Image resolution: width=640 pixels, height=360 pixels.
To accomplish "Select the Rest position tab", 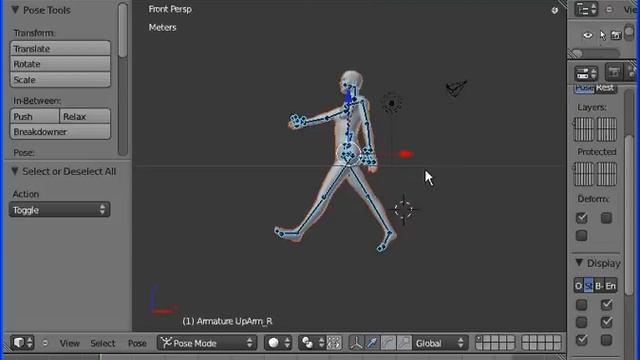I will coord(606,88).
